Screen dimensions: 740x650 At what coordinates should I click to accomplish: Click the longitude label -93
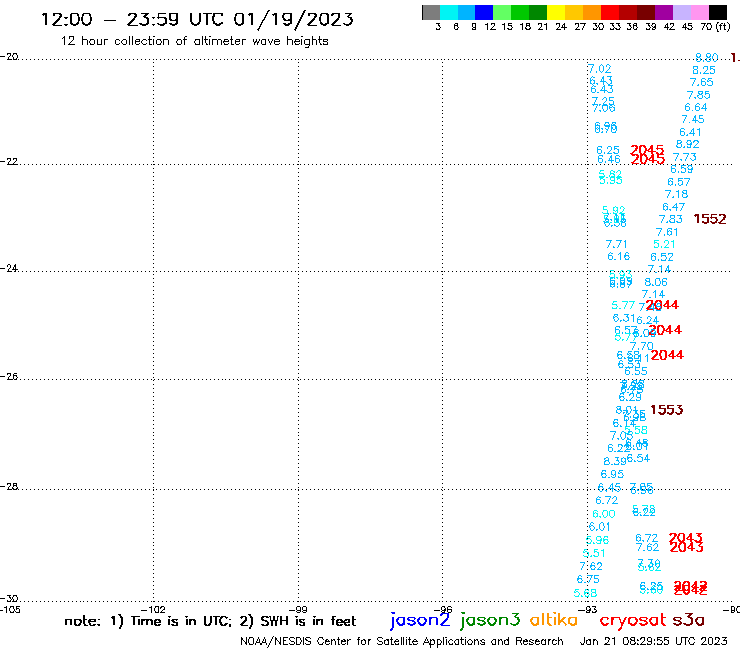pyautogui.click(x=588, y=610)
